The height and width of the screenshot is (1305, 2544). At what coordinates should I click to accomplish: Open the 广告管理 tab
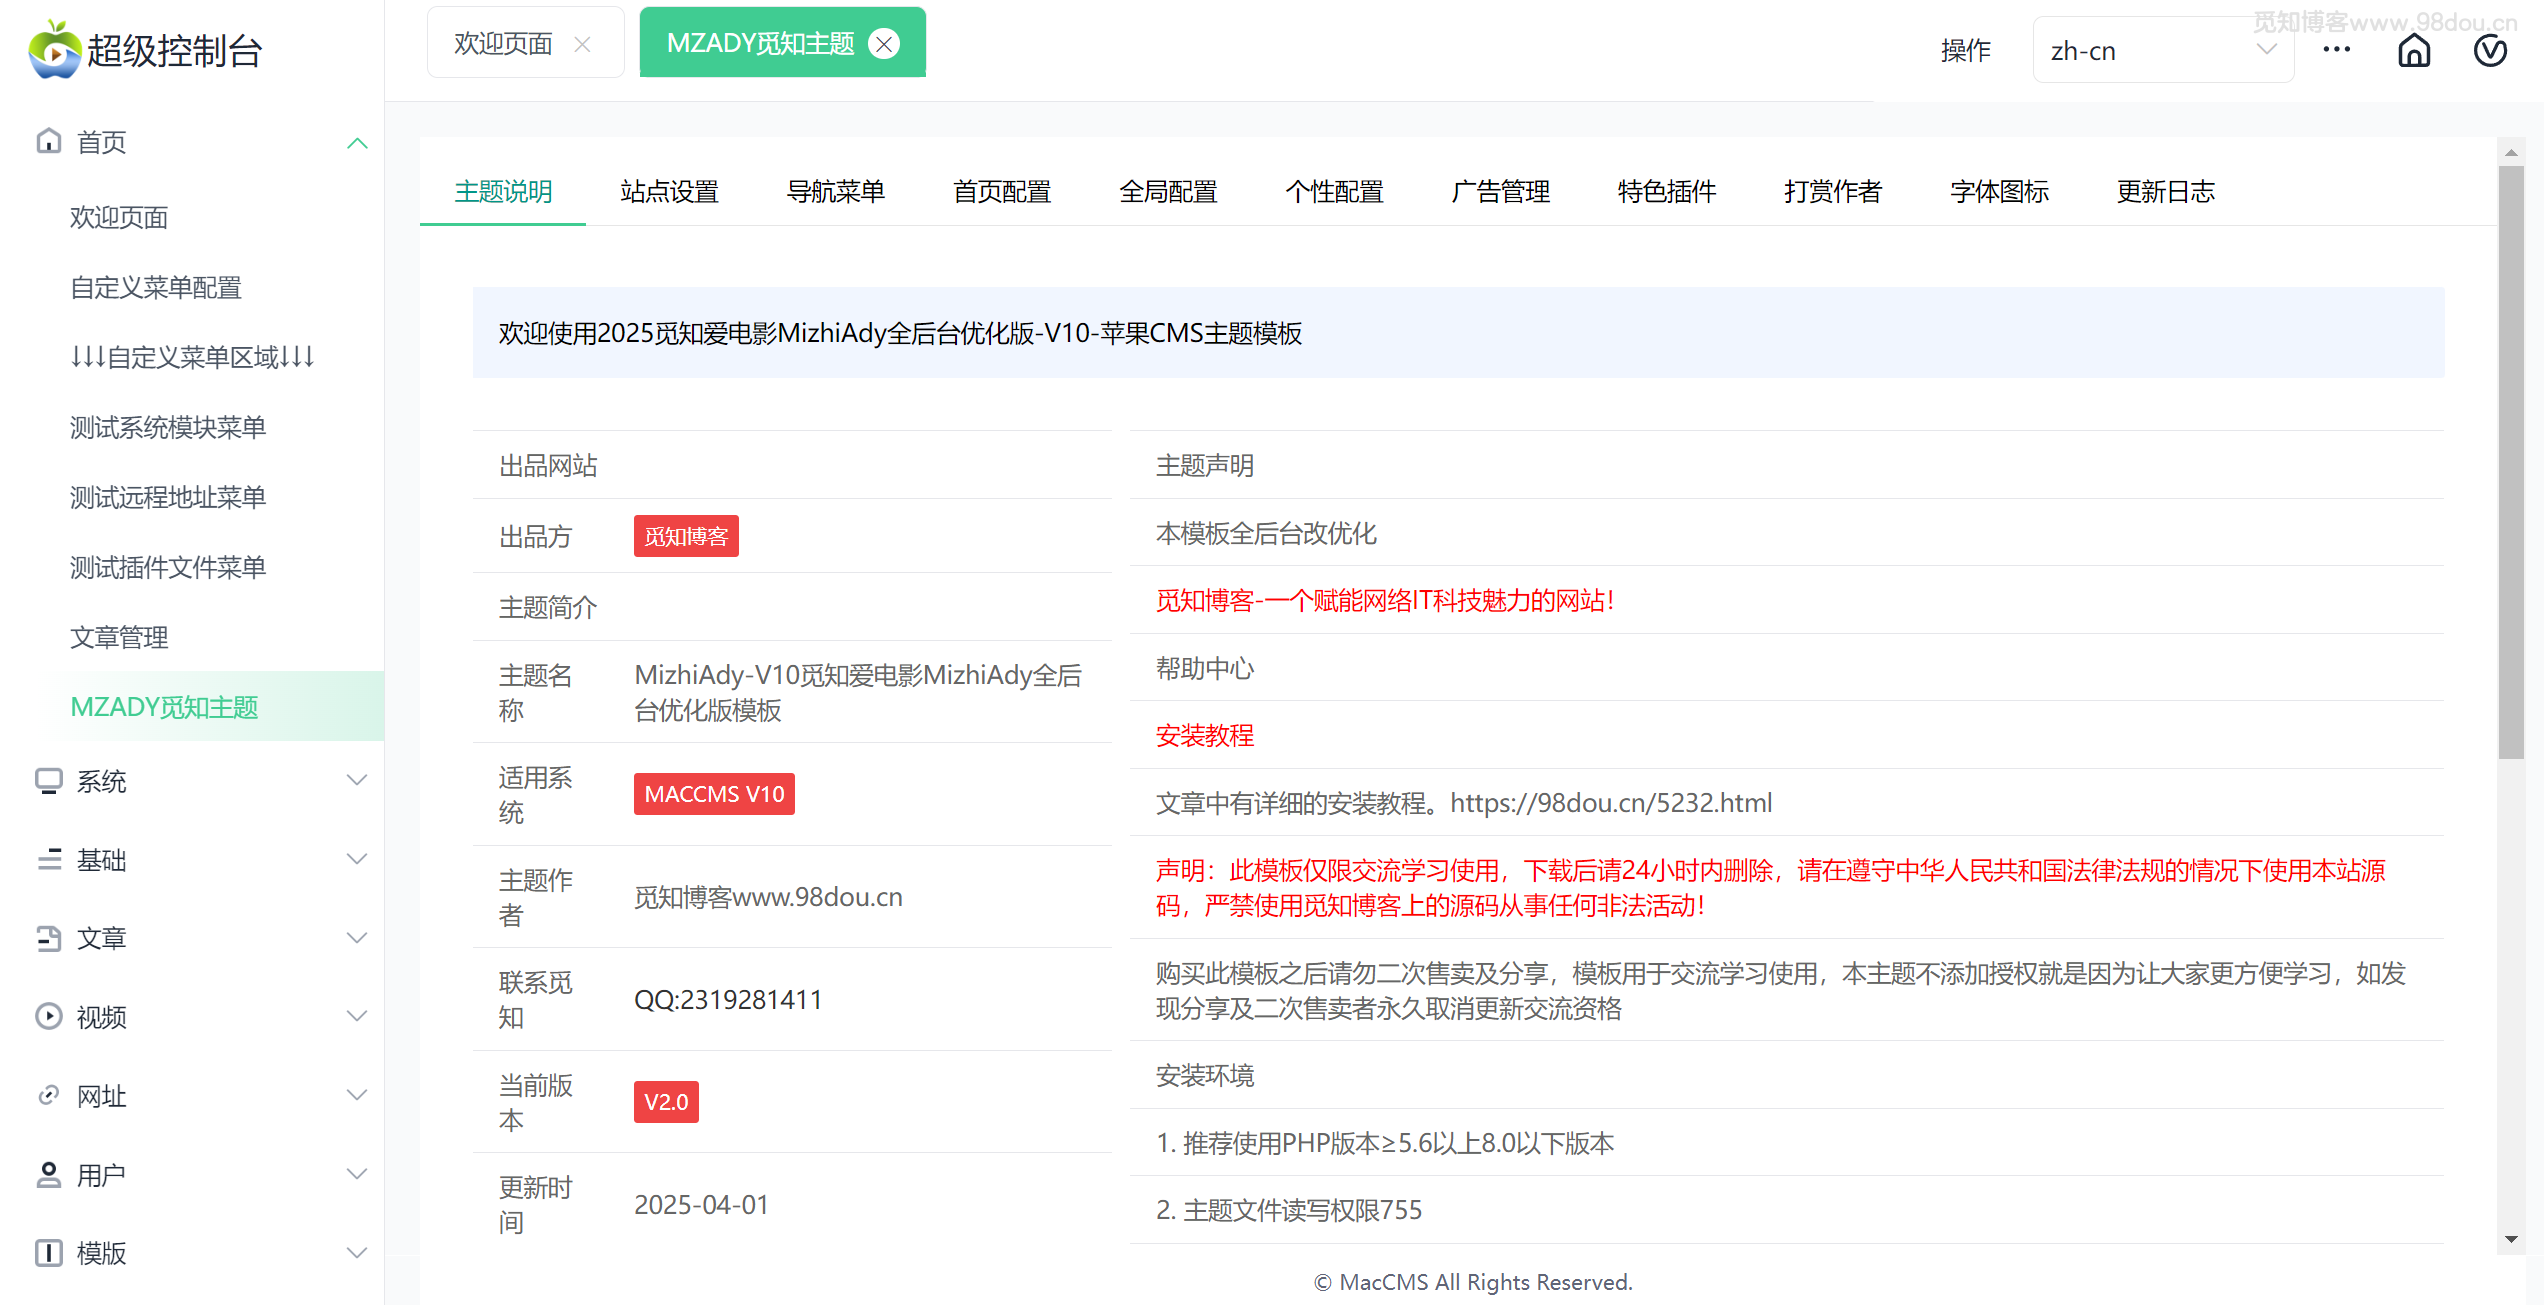point(1501,192)
